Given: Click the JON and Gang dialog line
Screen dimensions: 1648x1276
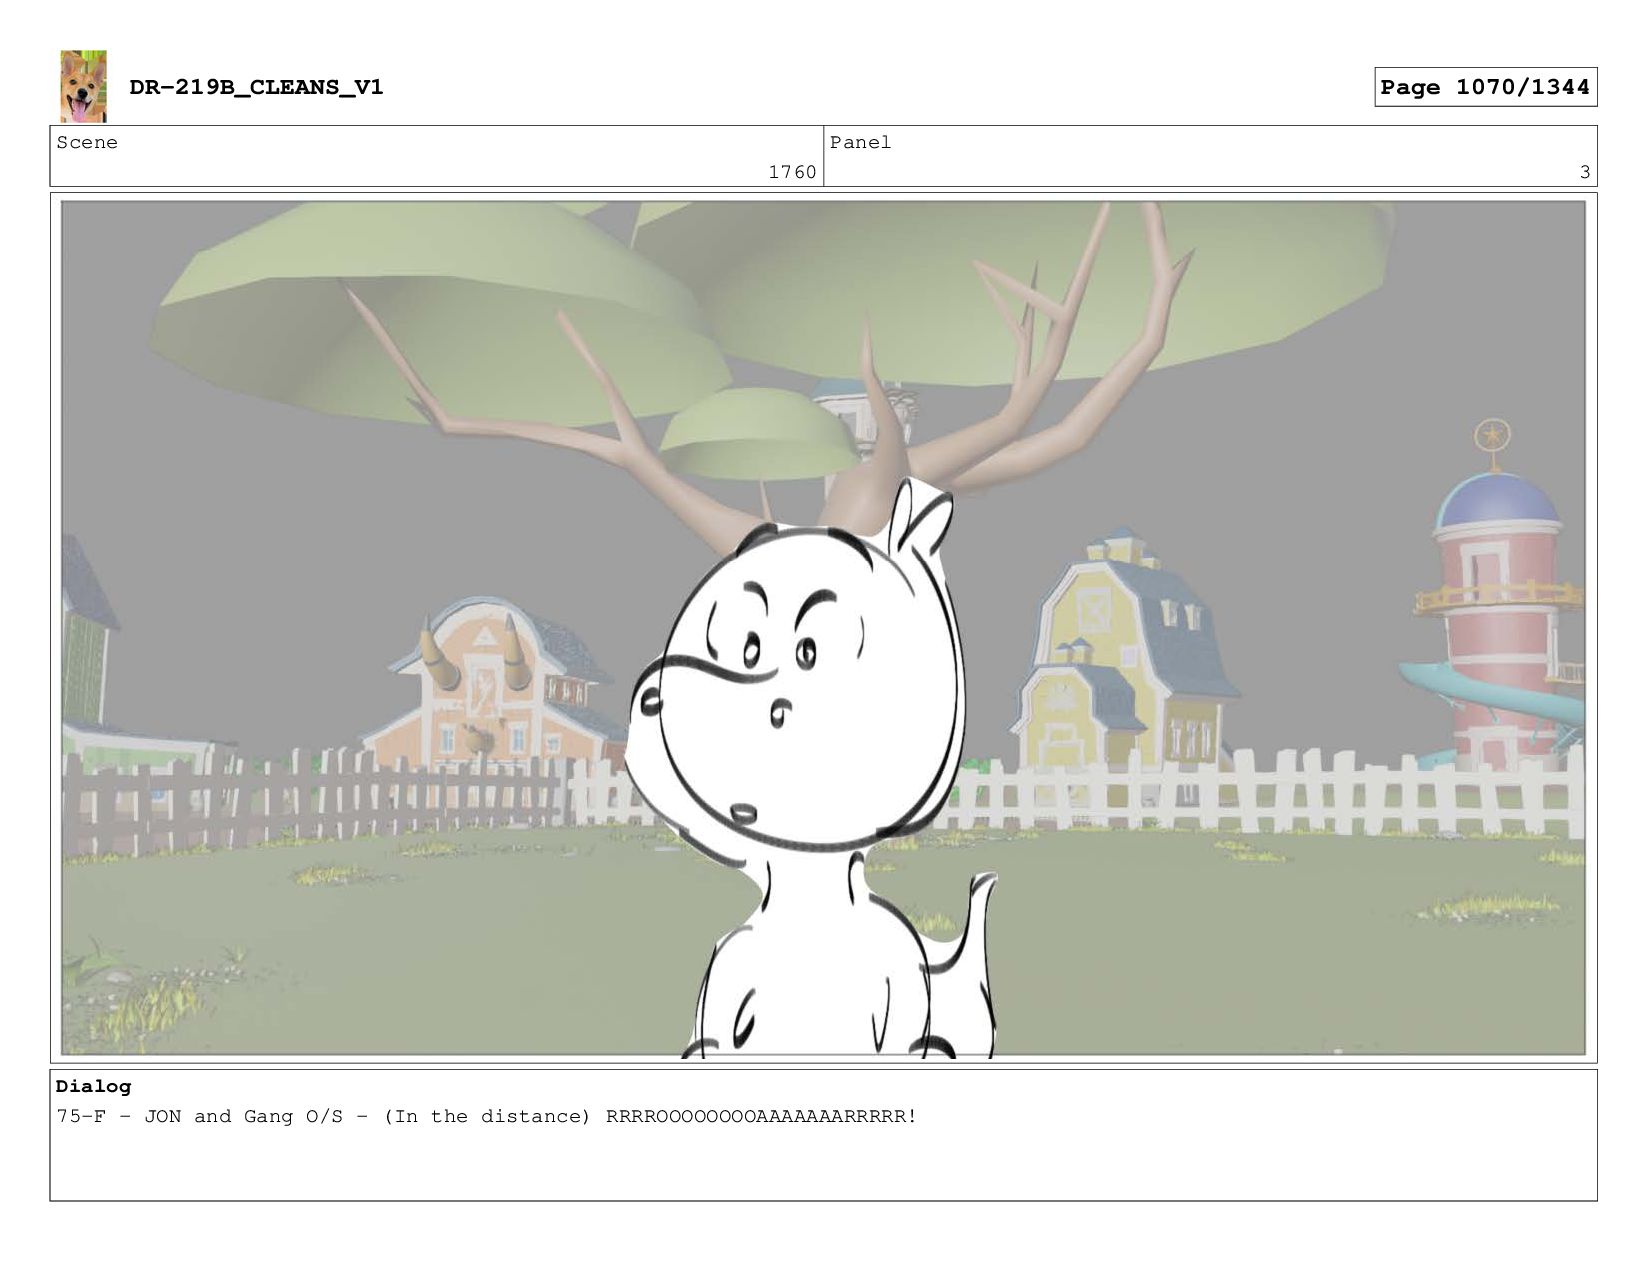Looking at the screenshot, I should coord(486,1116).
